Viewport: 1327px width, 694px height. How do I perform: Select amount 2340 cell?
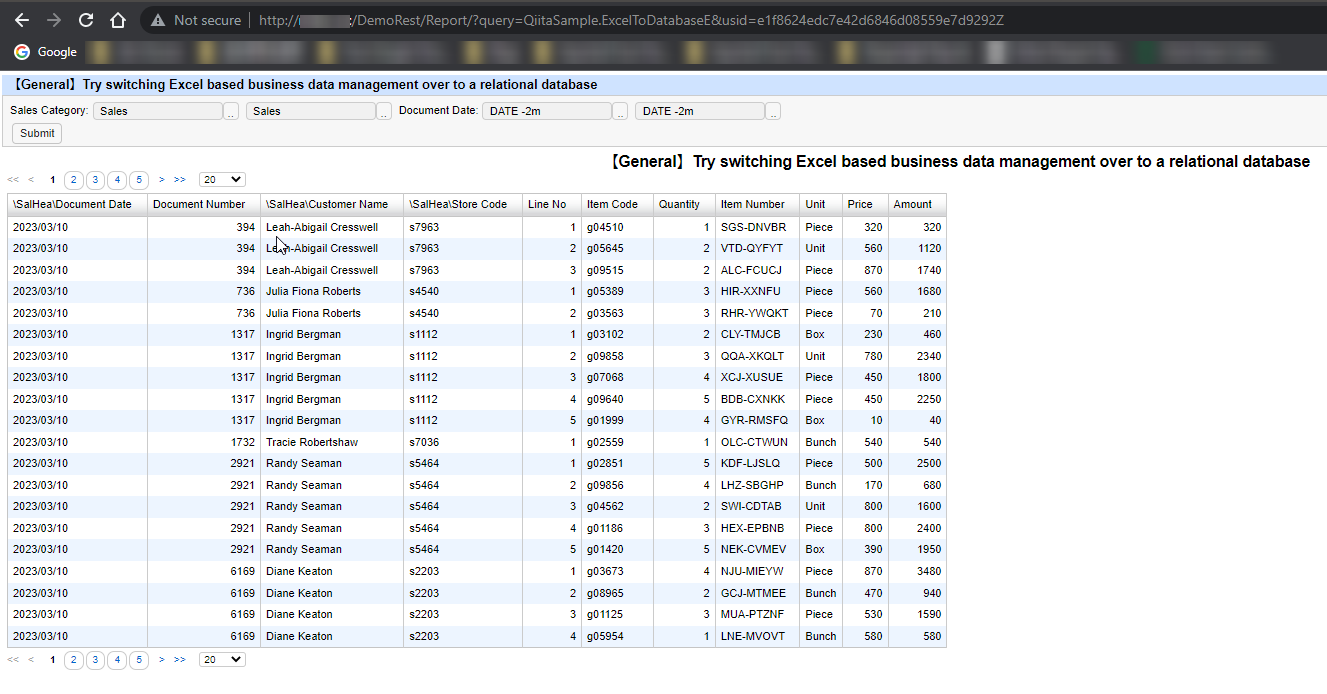(x=917, y=356)
